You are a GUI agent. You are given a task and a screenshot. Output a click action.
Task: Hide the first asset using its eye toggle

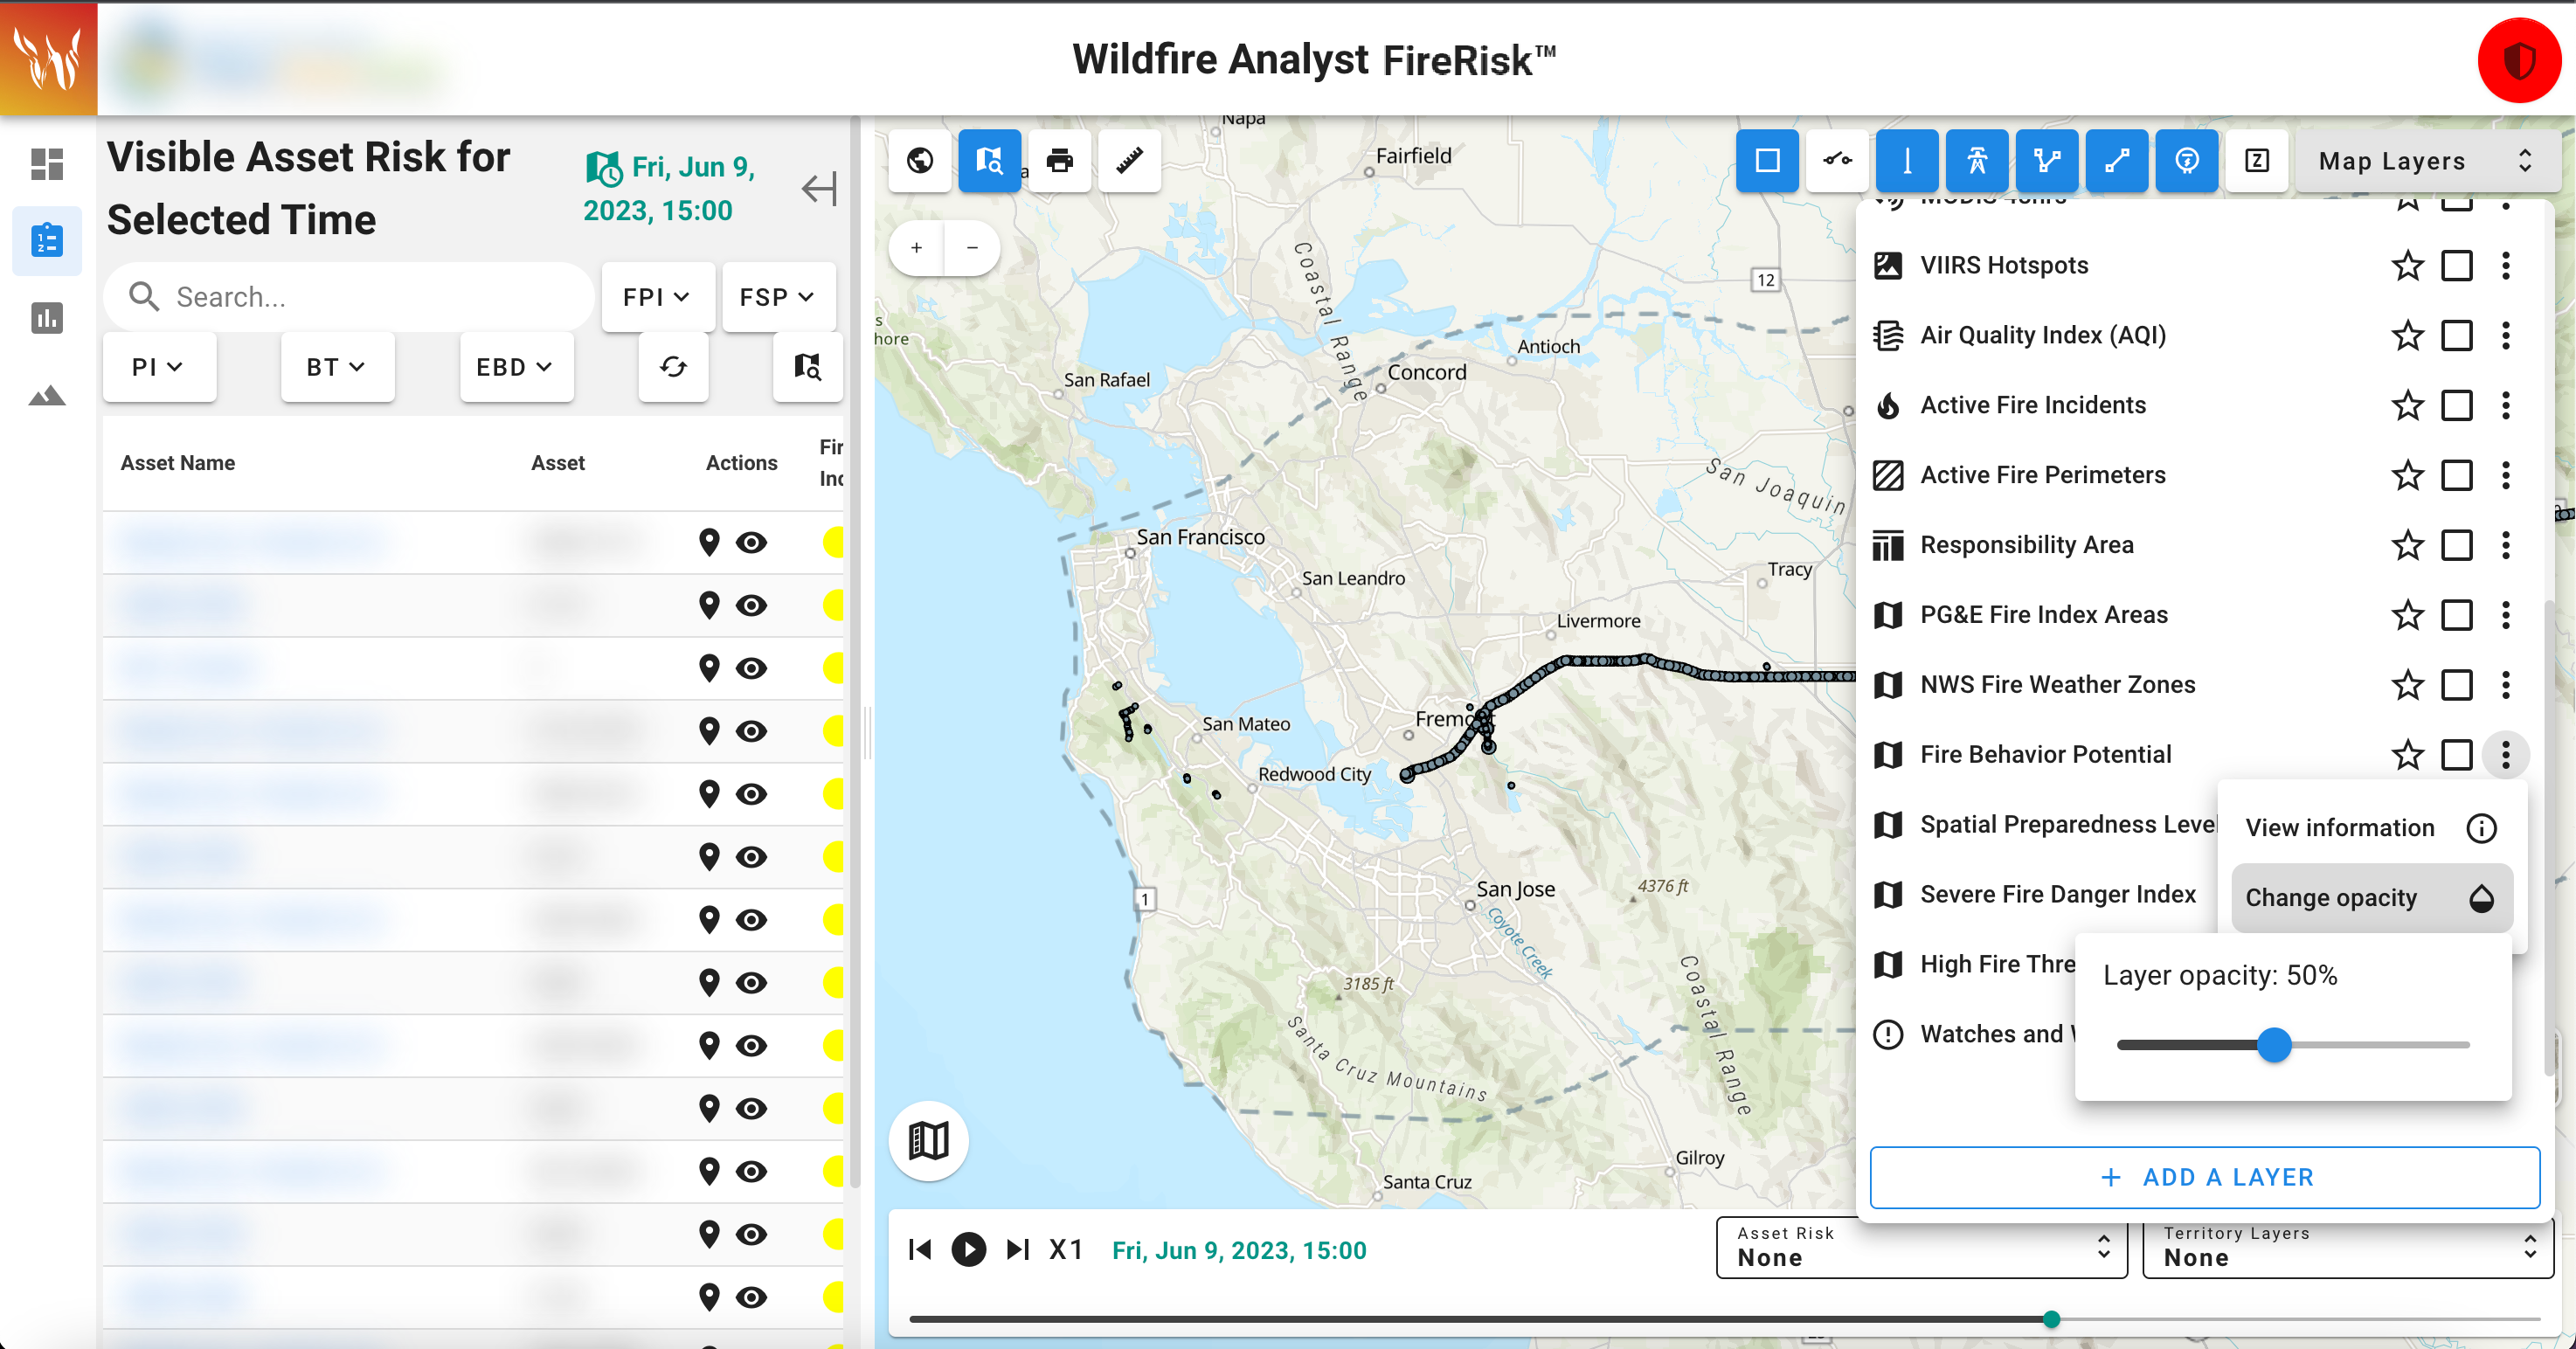click(752, 542)
